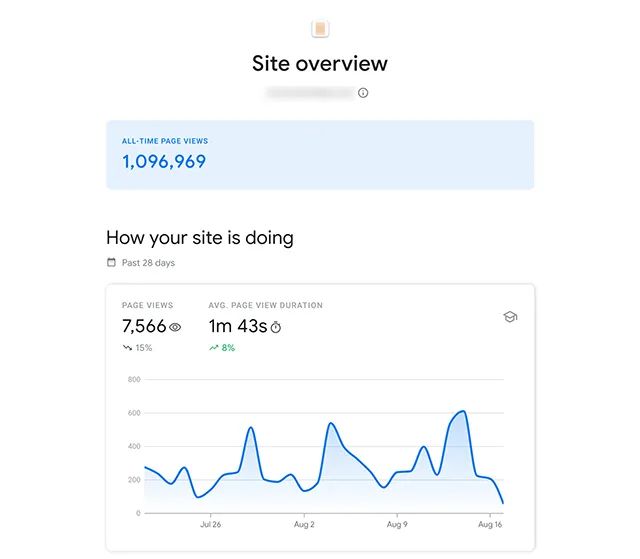
Task: Select the Avg. Page View Duration label
Action: click(265, 305)
